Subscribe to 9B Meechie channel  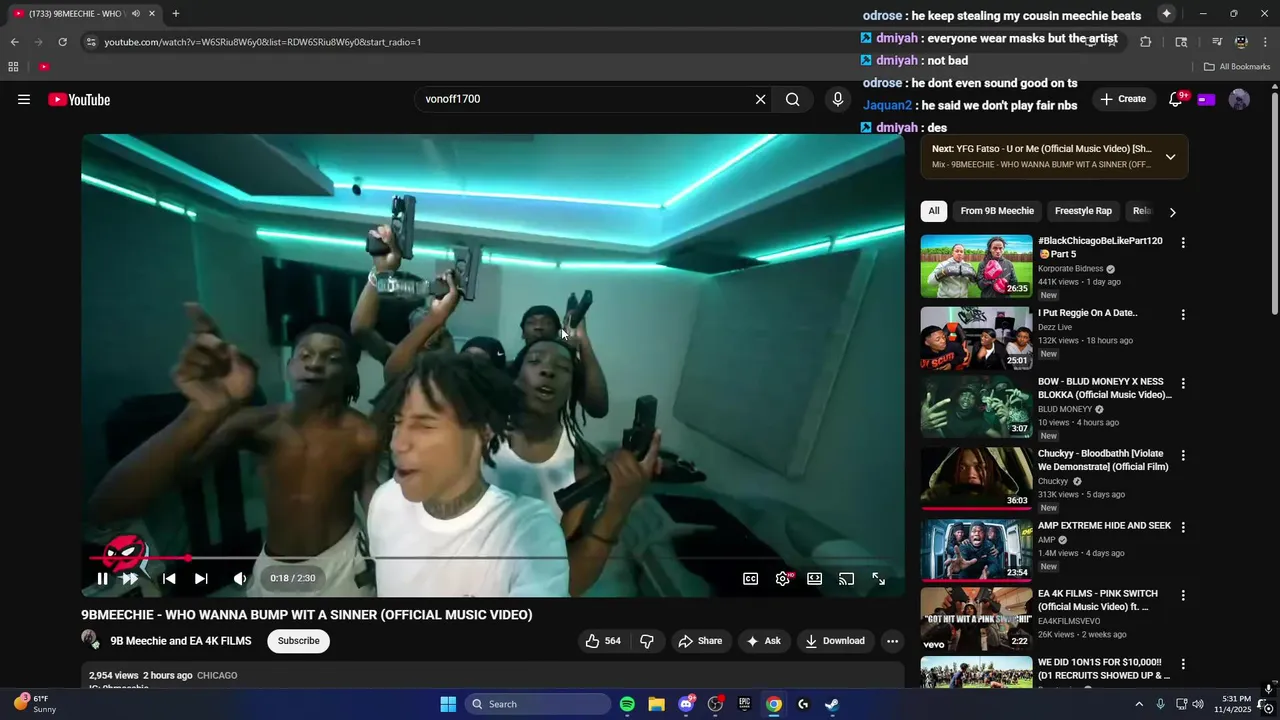298,641
